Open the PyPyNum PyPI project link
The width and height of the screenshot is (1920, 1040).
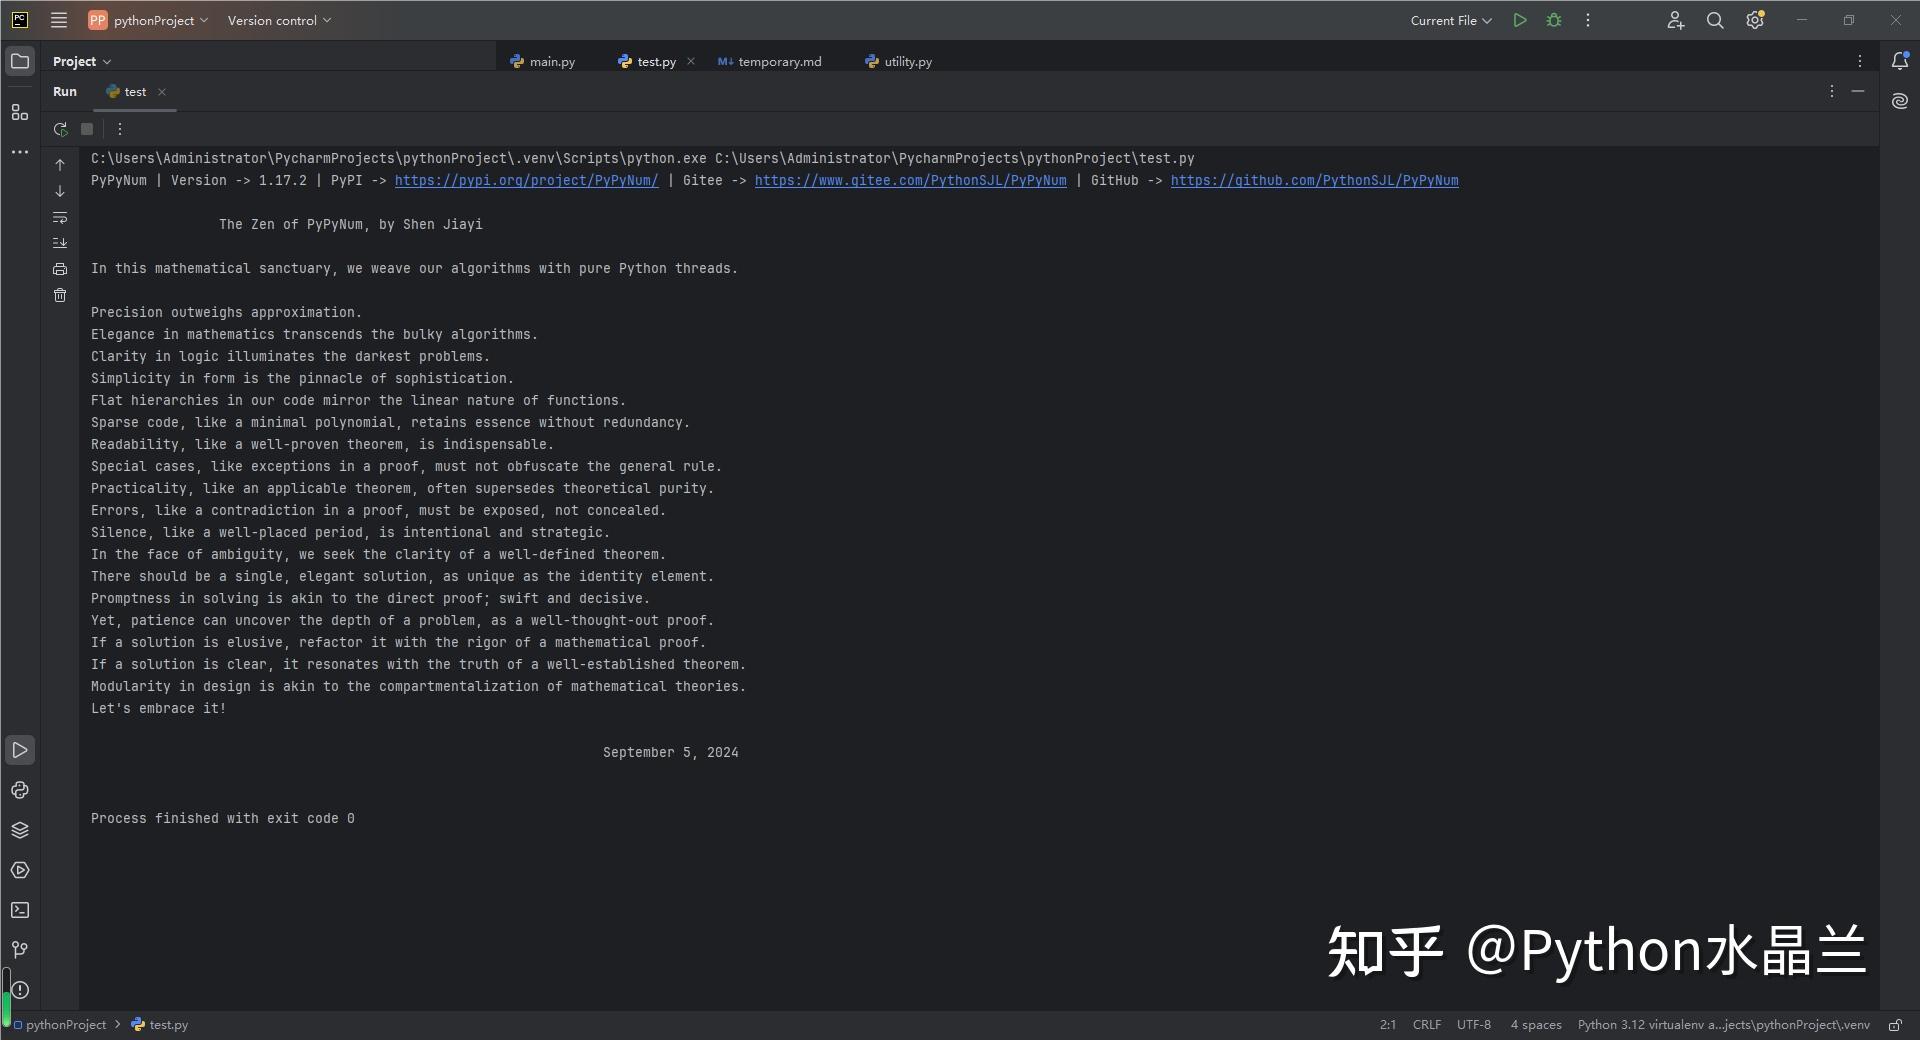(527, 181)
